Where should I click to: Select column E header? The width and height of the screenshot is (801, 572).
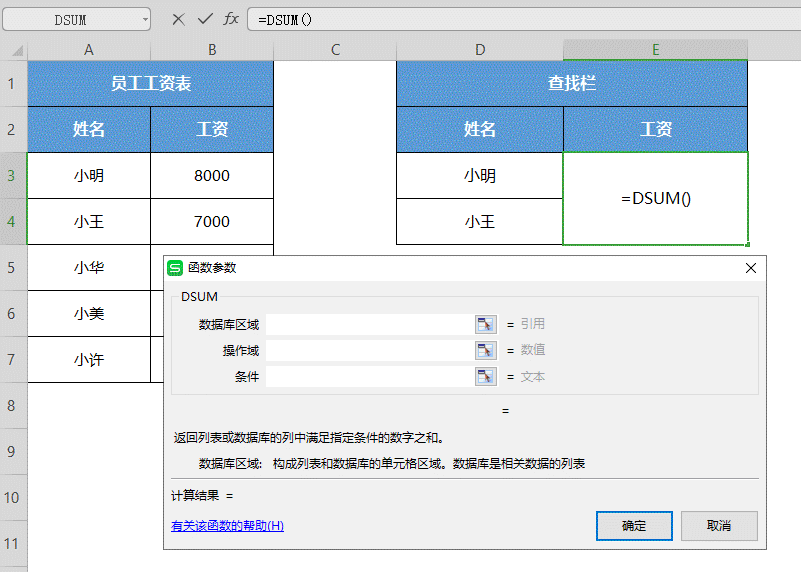click(x=655, y=50)
